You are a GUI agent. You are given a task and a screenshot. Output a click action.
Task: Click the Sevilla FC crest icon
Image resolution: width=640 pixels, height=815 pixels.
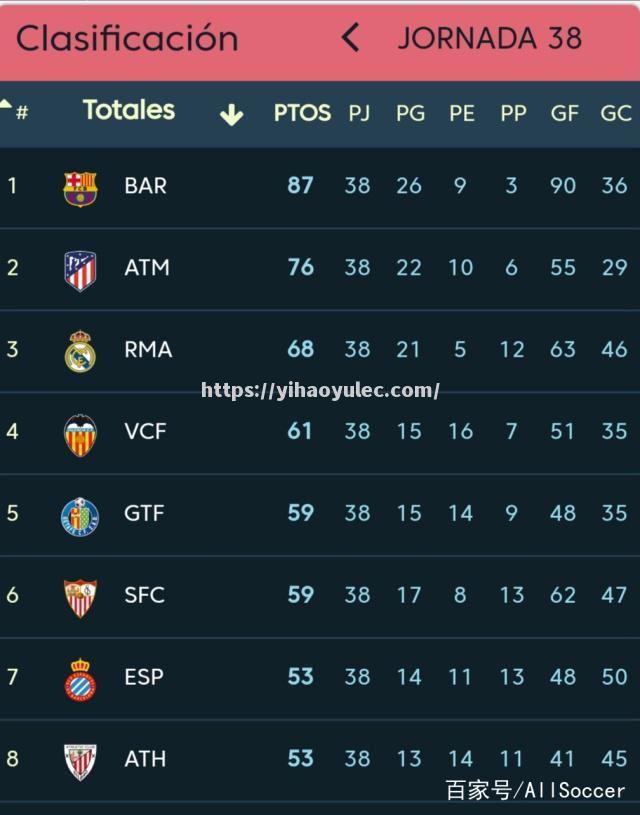[x=80, y=598]
